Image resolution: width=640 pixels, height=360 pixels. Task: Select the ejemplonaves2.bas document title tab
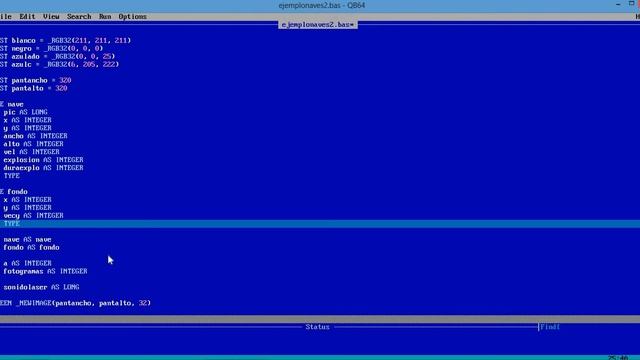[x=318, y=25]
